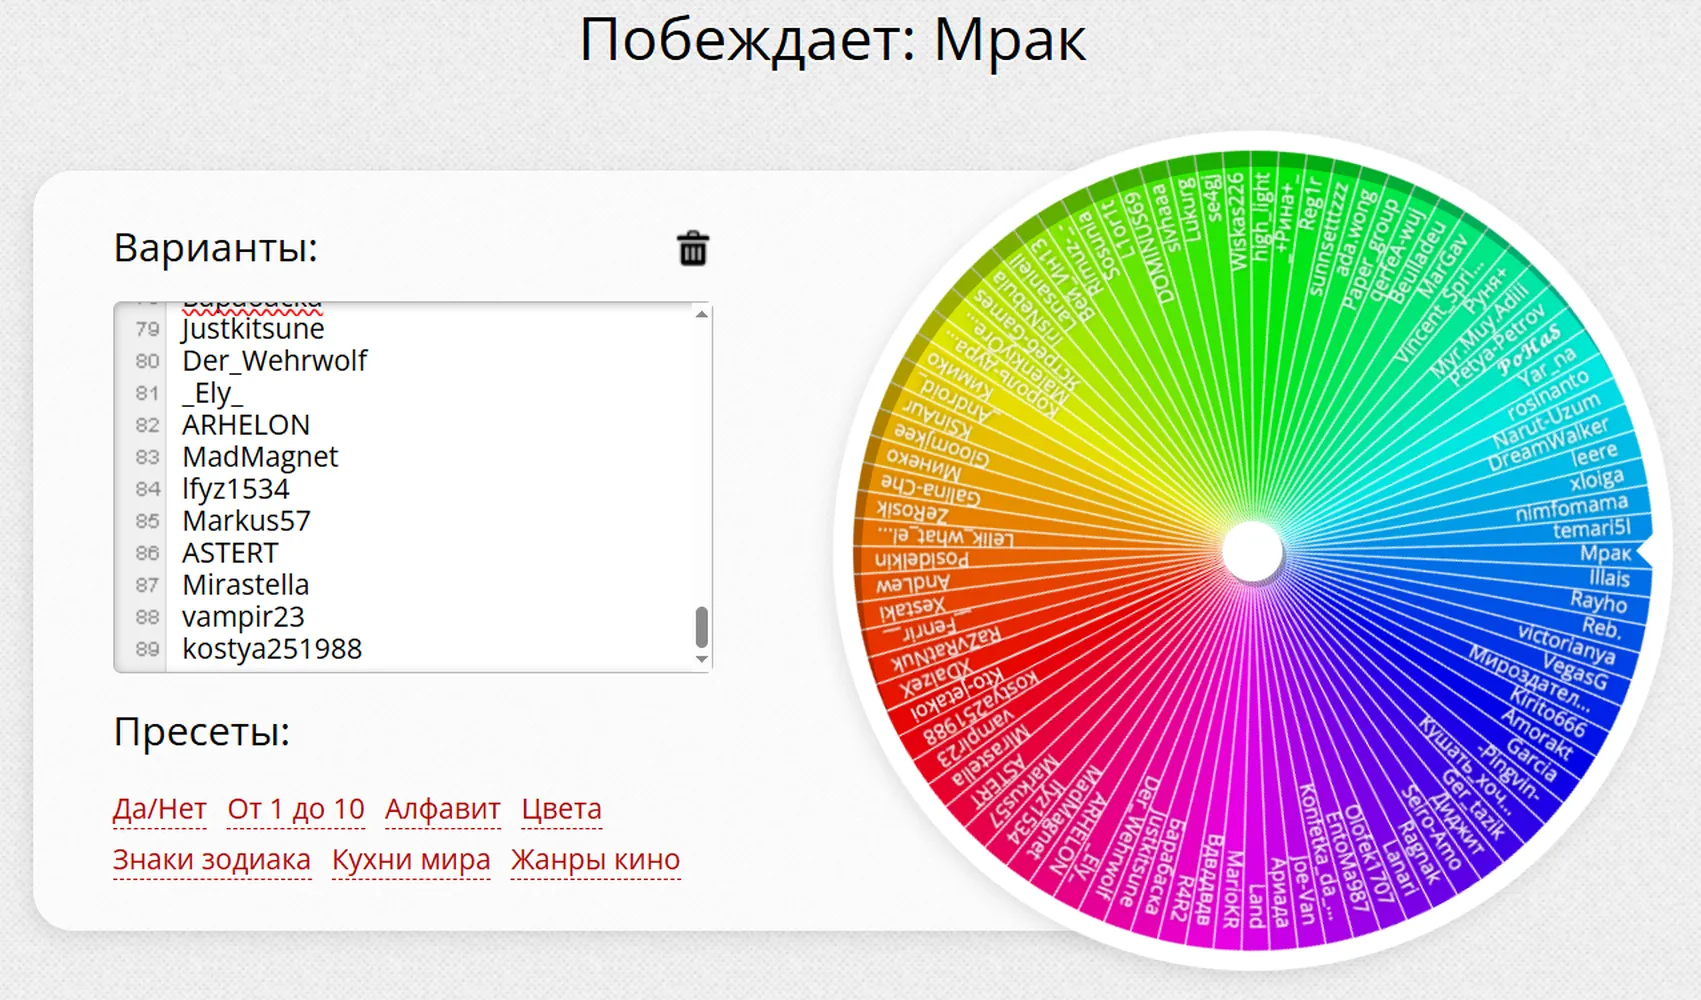Click the Пресеты heading
This screenshot has height=1000, width=1701.
coord(201,732)
